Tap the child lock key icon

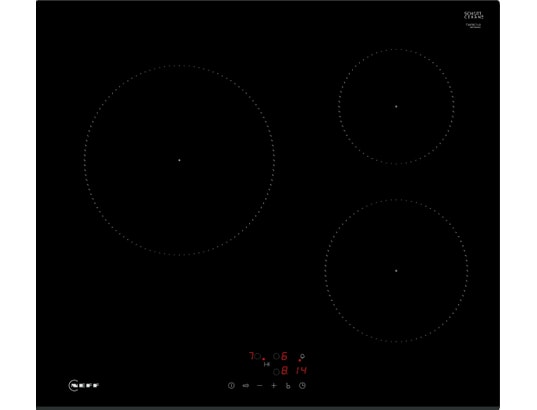point(246,386)
